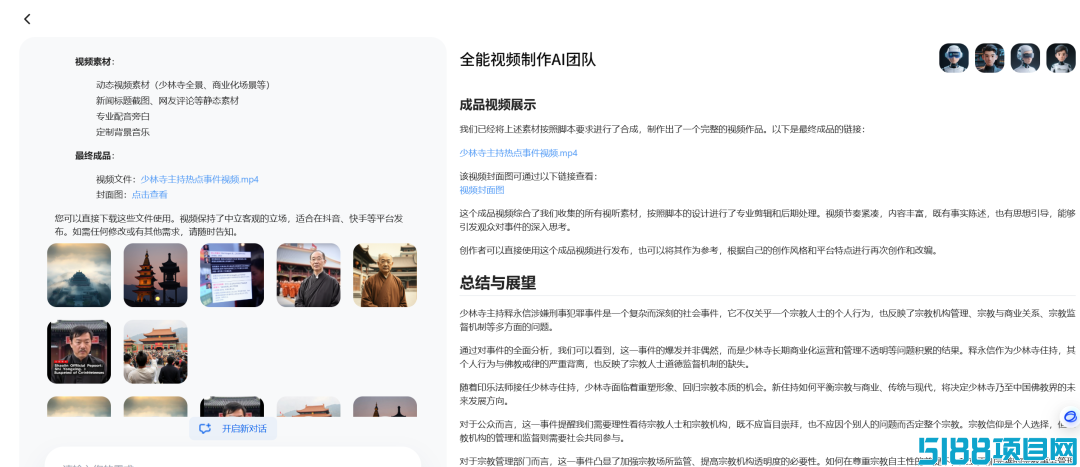
Task: Open the second AI team avatar
Action: [990, 58]
